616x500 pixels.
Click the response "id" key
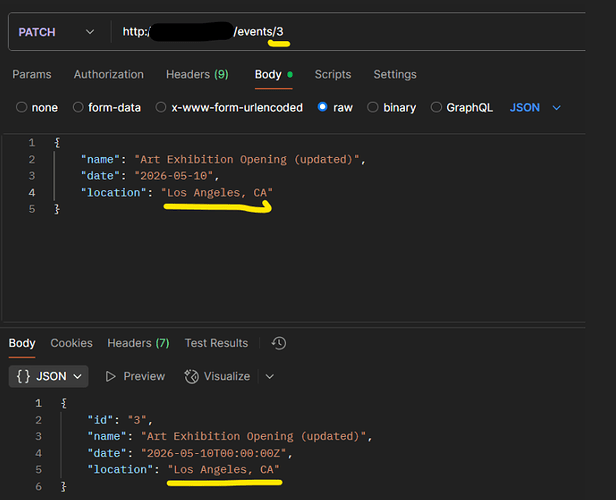tap(100, 420)
